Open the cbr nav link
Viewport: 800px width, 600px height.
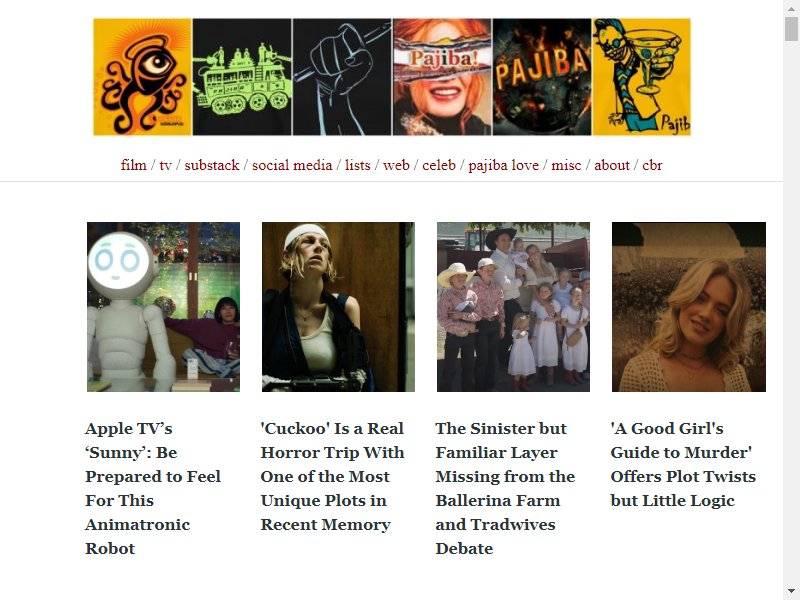click(x=653, y=165)
